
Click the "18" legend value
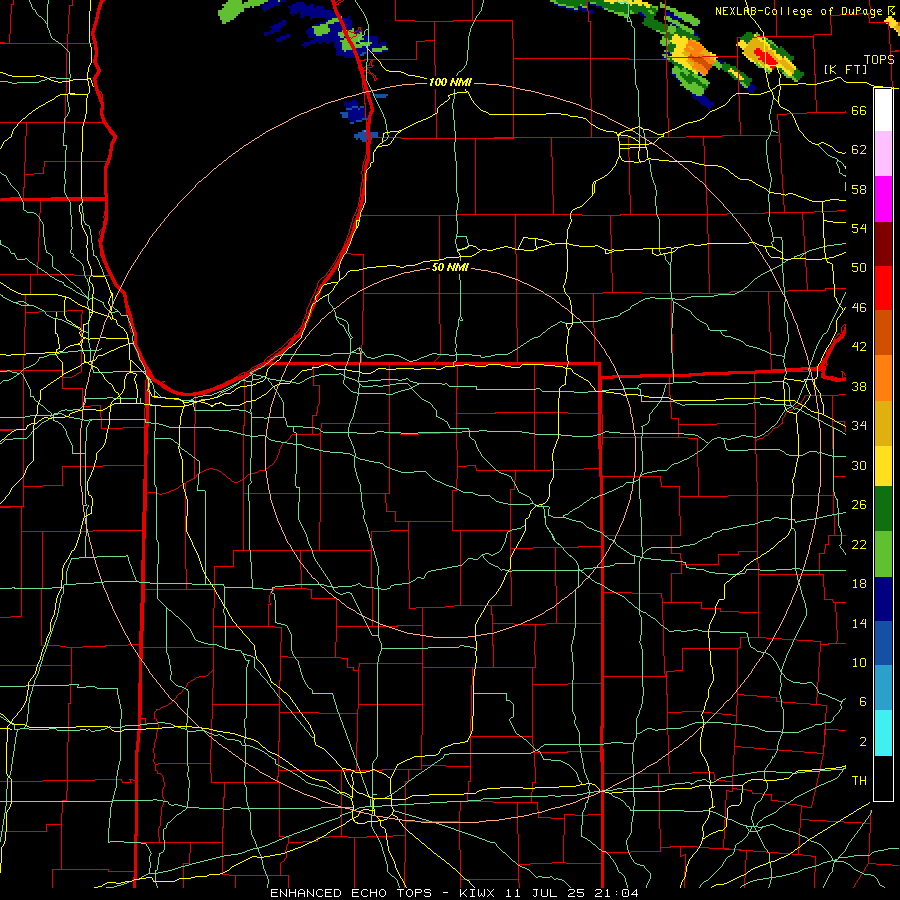859,584
